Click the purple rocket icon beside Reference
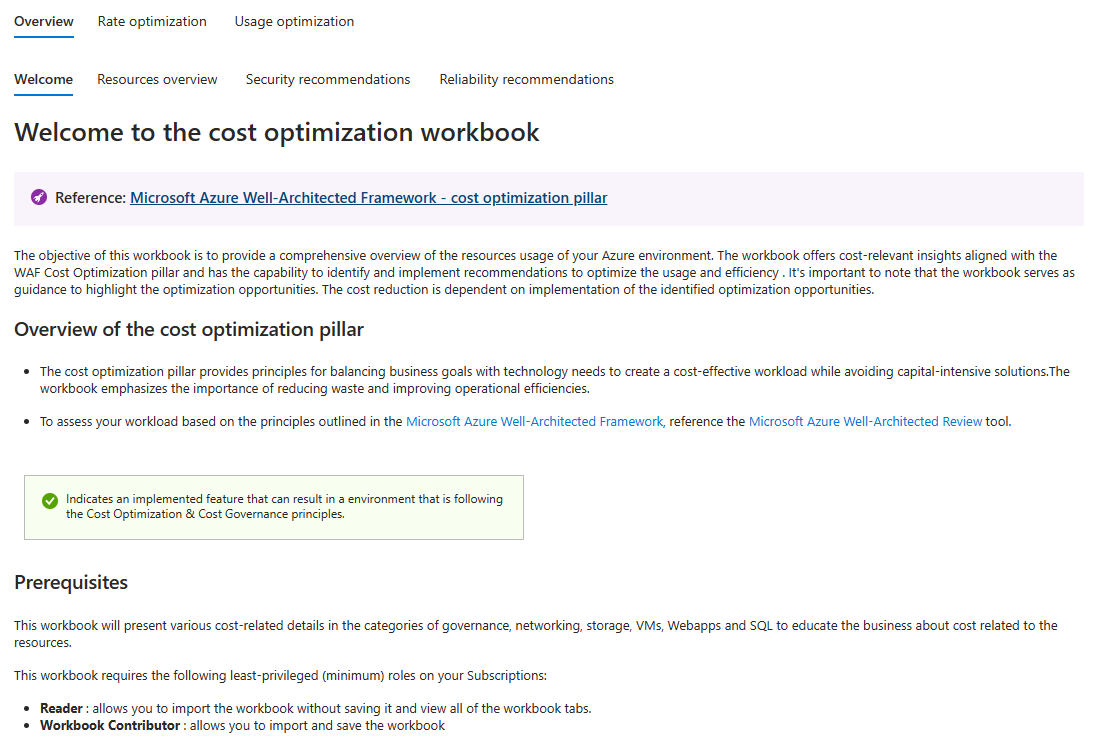This screenshot has width=1111, height=753. tap(39, 198)
